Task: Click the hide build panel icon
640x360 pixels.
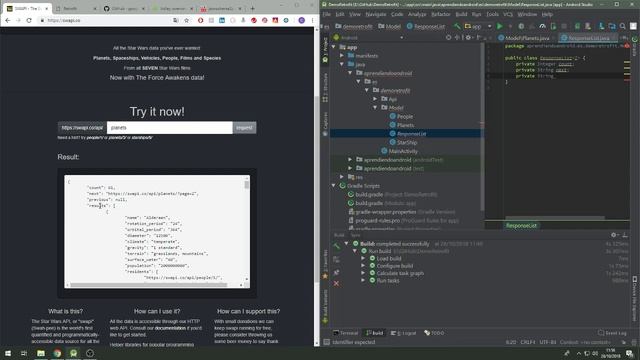Action: tap(625, 235)
